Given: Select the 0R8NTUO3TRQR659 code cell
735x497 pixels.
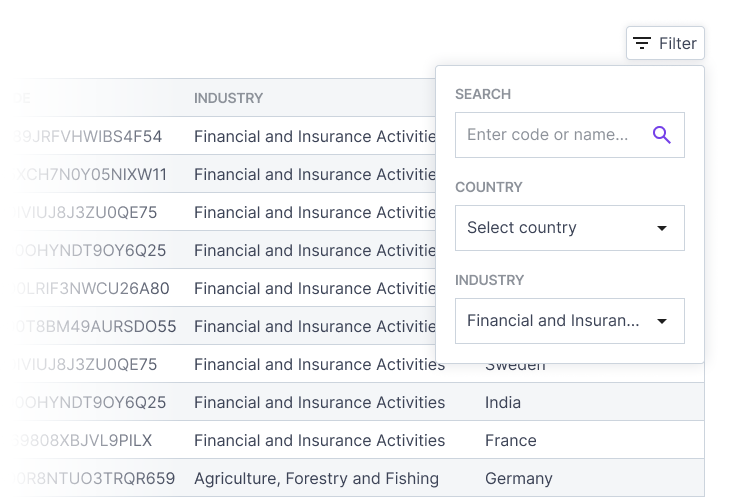Looking at the screenshot, I should pyautogui.click(x=94, y=478).
